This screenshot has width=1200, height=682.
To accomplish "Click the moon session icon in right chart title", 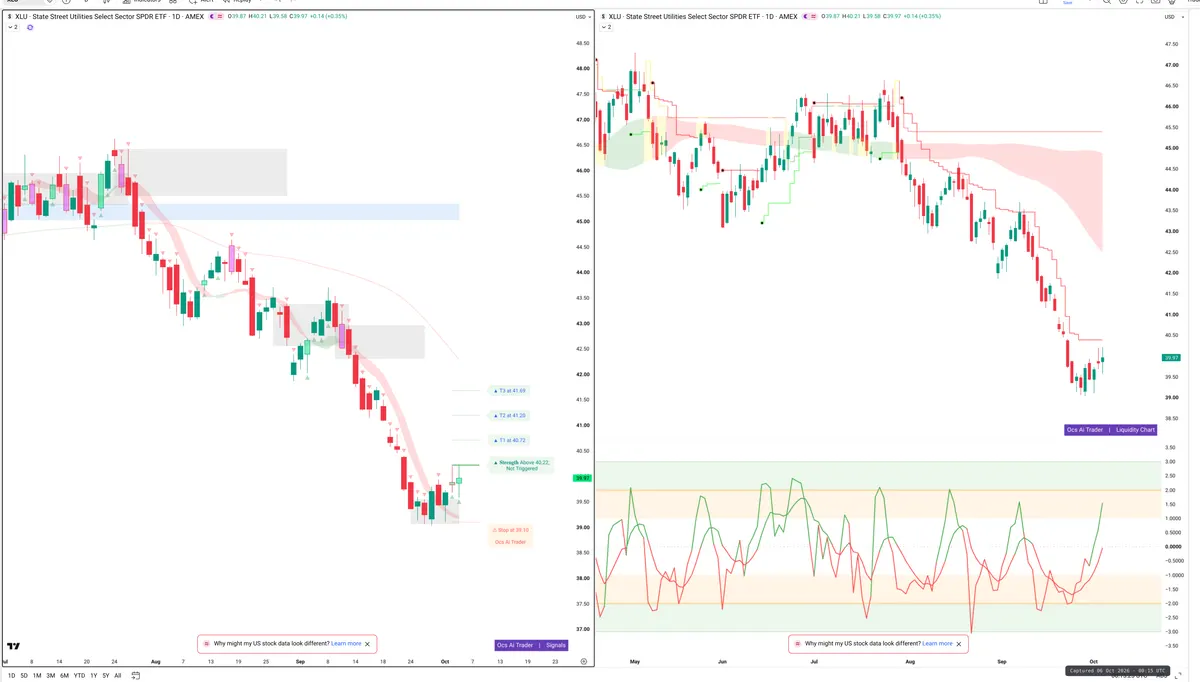I will tap(804, 17).
